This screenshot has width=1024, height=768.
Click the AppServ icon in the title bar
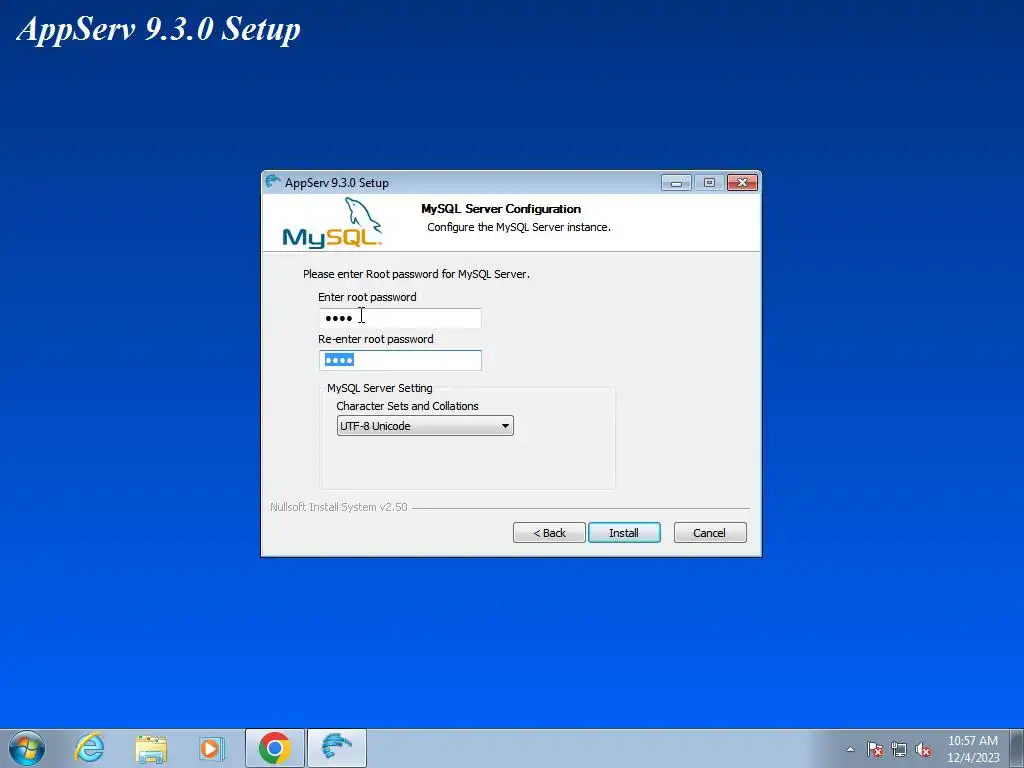(x=272, y=182)
